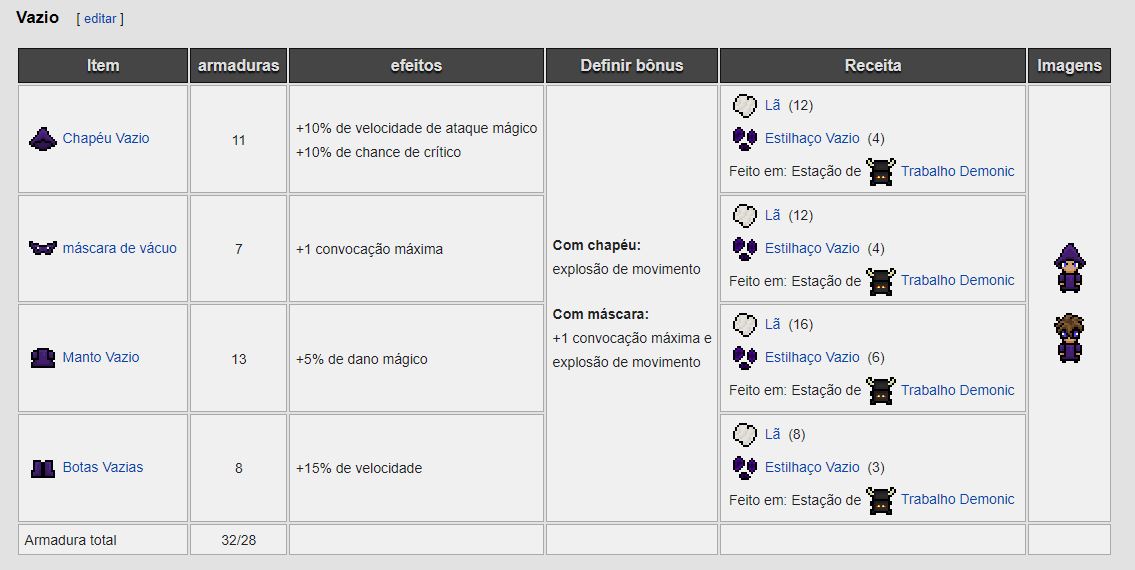Click Estilhaço Vazio link in Manto recipe
Image resolution: width=1135 pixels, height=570 pixels.
coord(812,357)
